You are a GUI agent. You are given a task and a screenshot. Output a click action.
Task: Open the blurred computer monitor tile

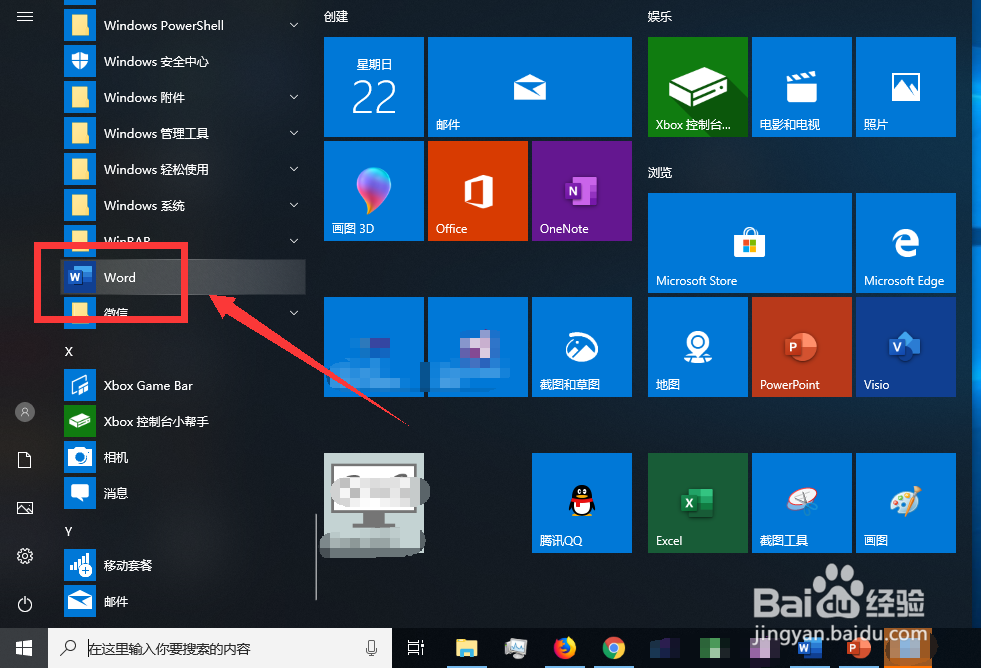[374, 503]
